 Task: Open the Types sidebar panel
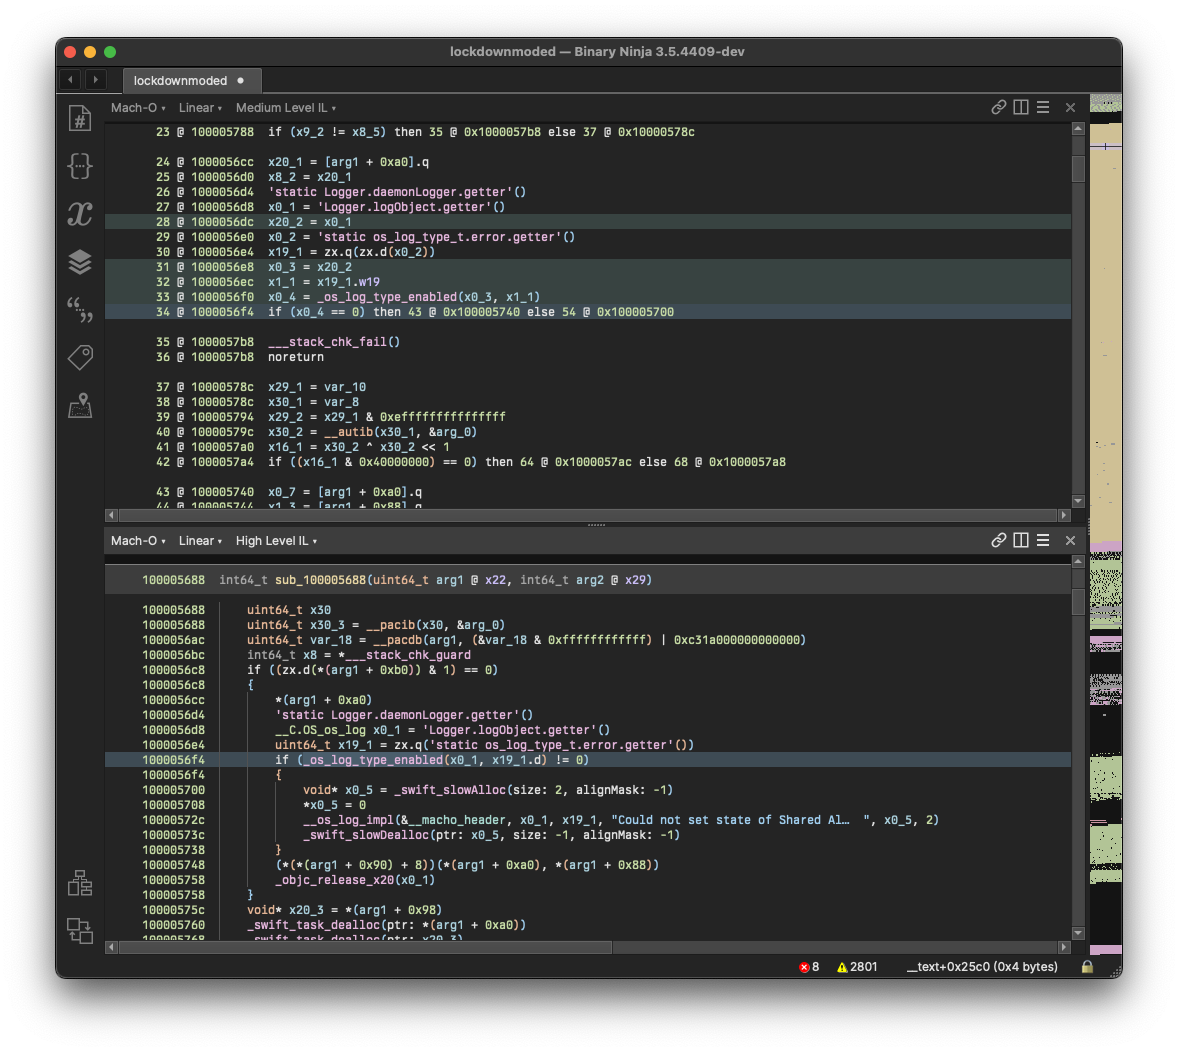80,167
